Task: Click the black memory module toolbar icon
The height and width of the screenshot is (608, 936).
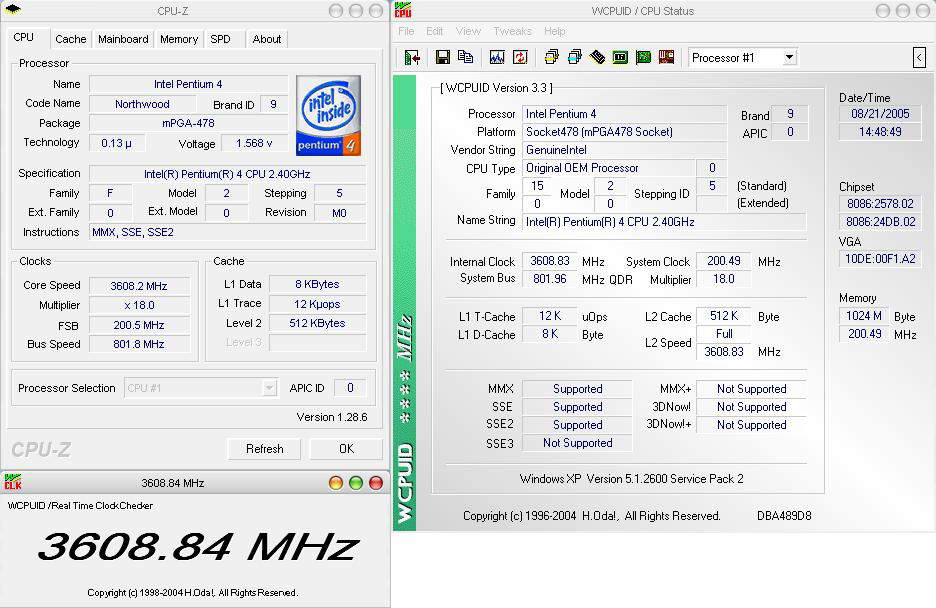Action: 598,57
